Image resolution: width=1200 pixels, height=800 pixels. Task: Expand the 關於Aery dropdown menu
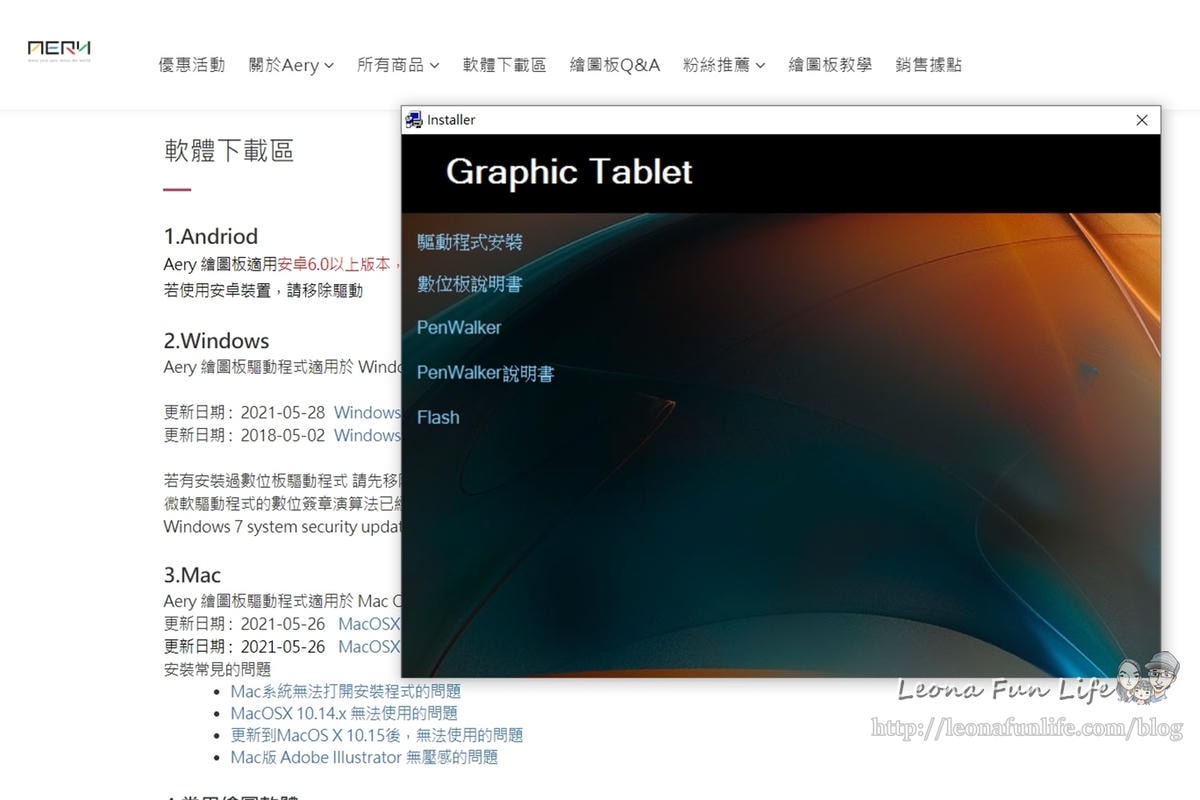click(x=291, y=65)
